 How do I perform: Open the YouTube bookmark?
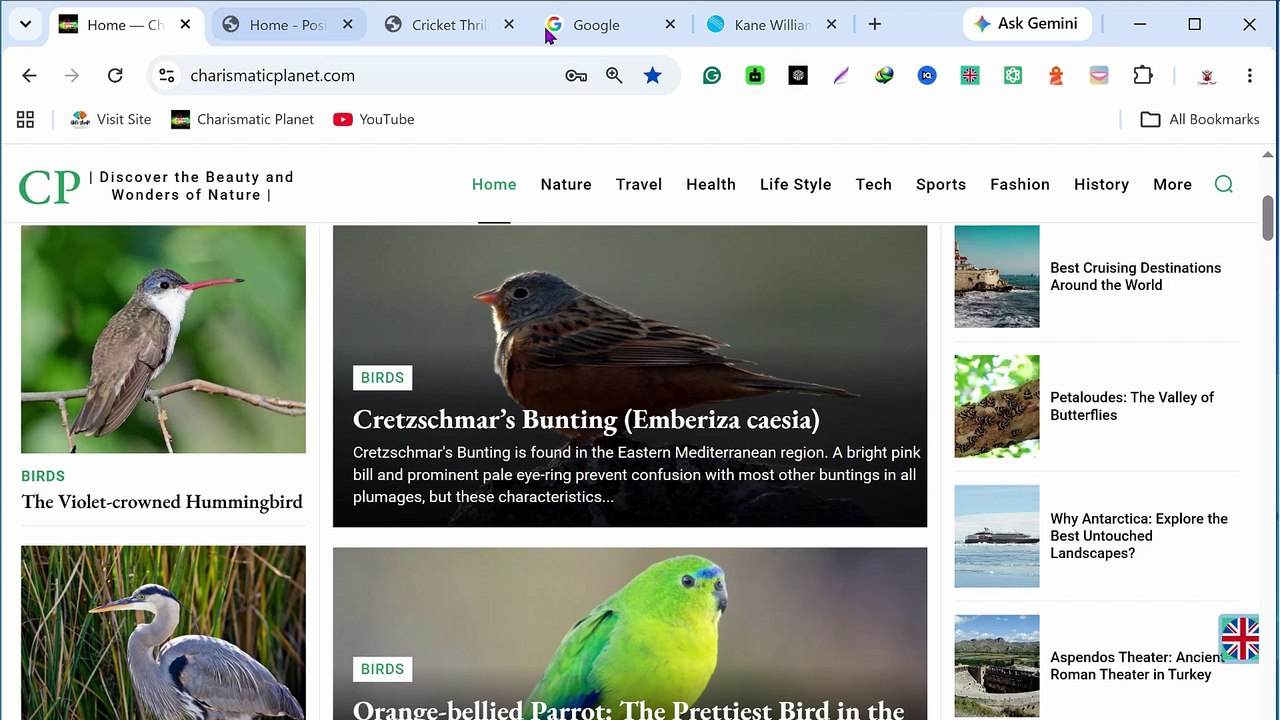pos(374,119)
